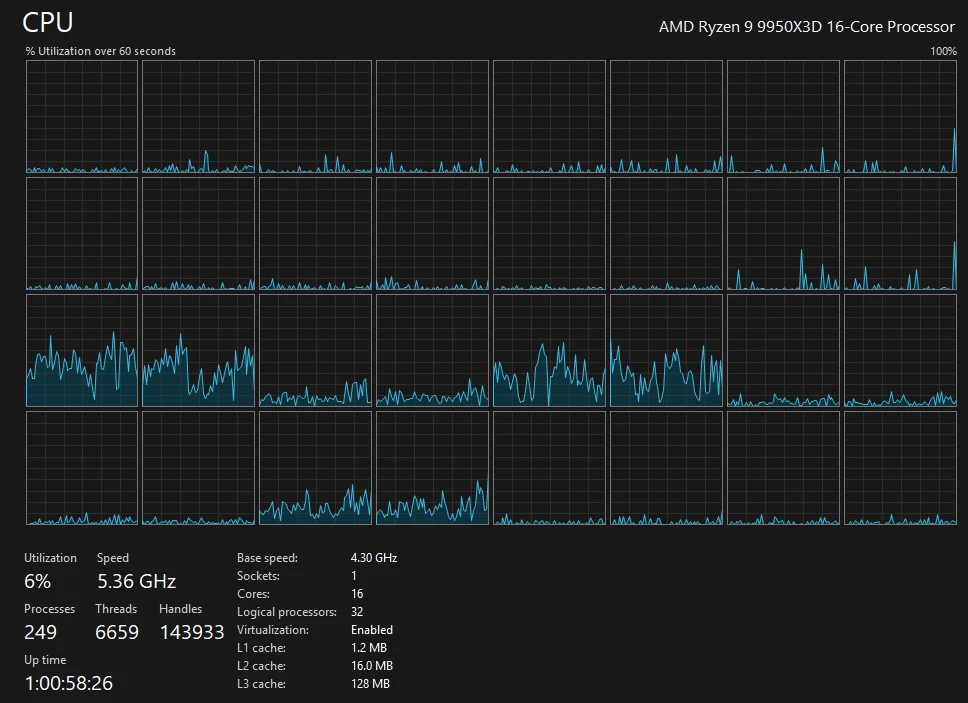Image resolution: width=968 pixels, height=703 pixels.
Task: Click the last graph in the bottom row
Action: (900, 468)
